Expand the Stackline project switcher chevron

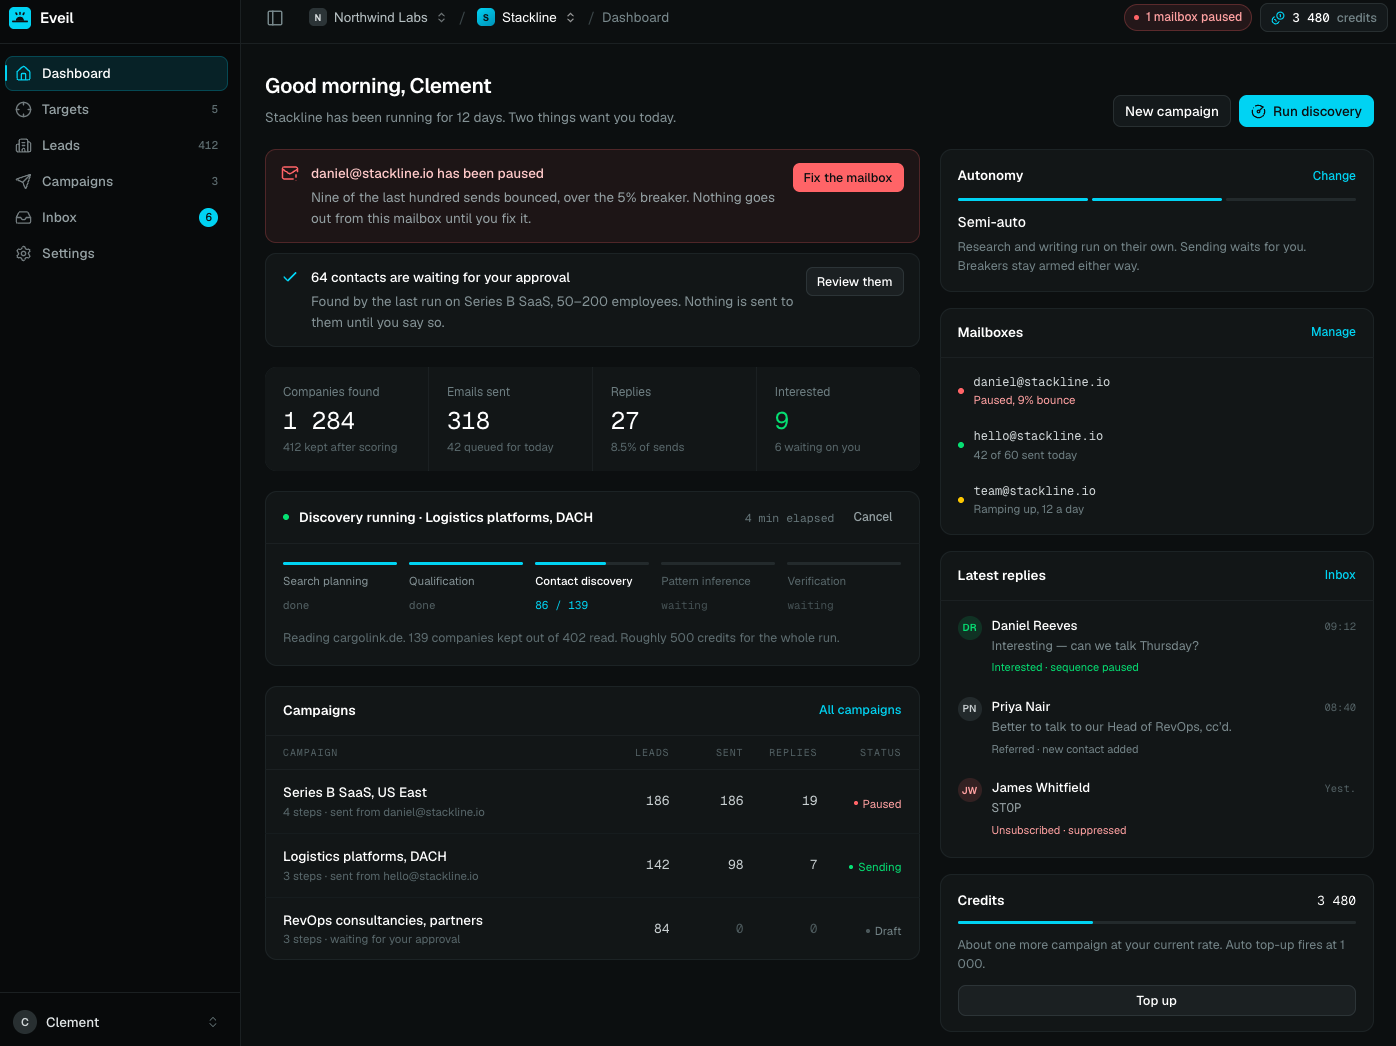[570, 17]
